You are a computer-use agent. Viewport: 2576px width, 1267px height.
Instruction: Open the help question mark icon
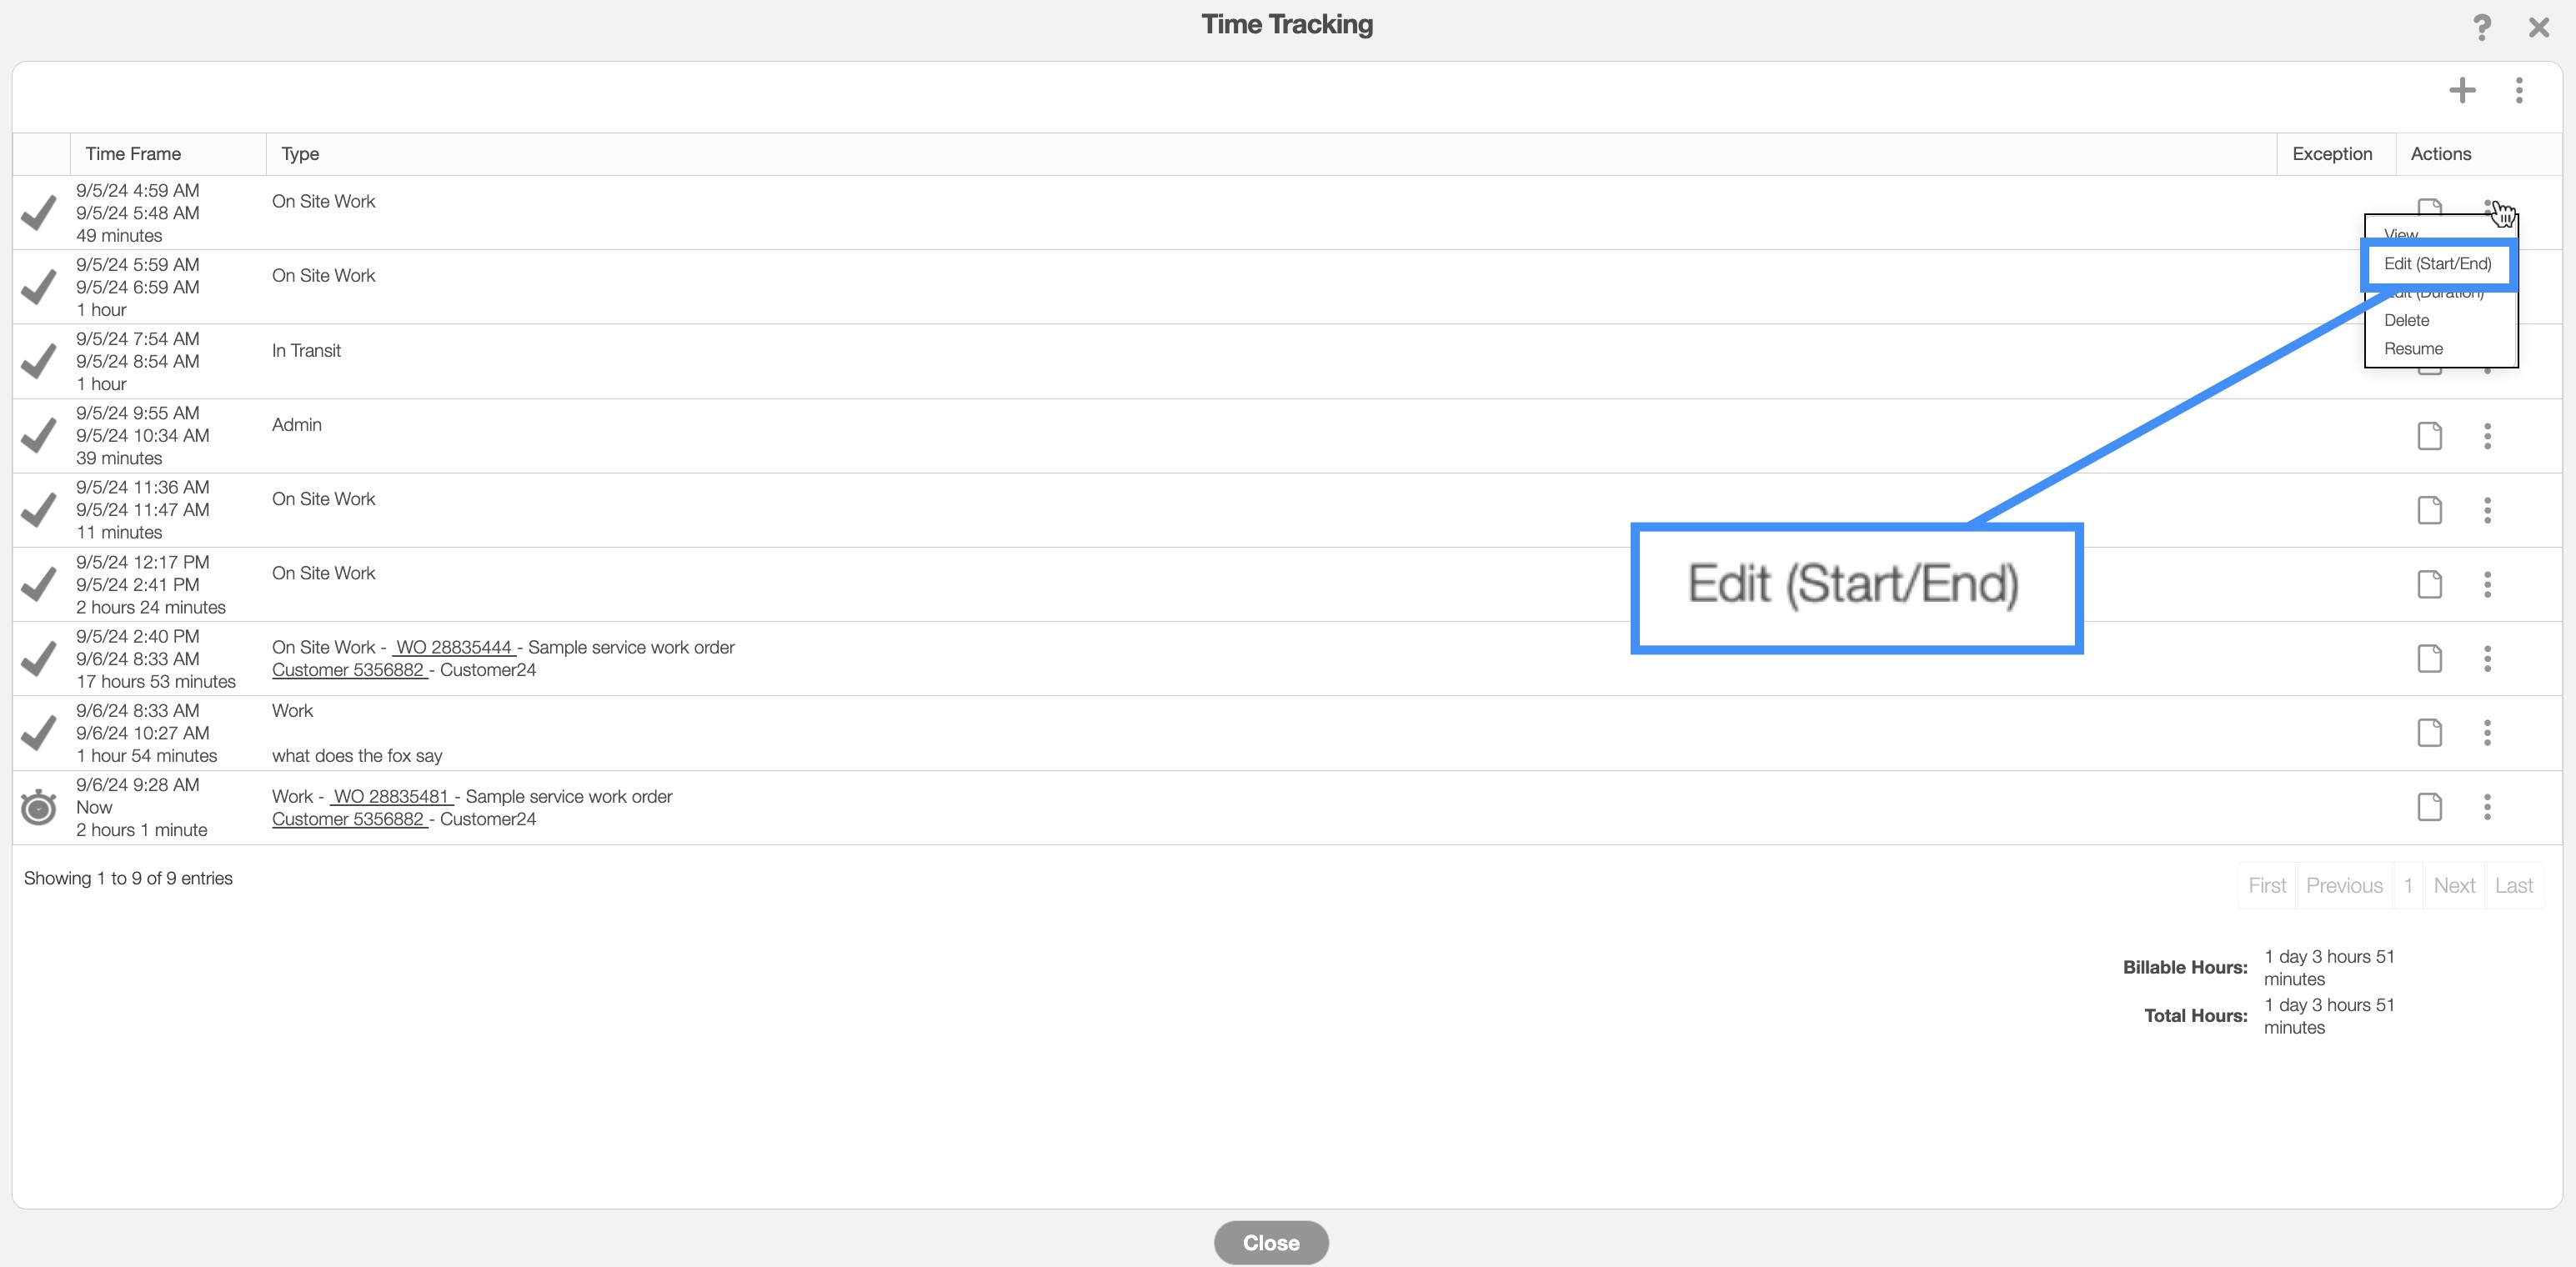[2481, 27]
